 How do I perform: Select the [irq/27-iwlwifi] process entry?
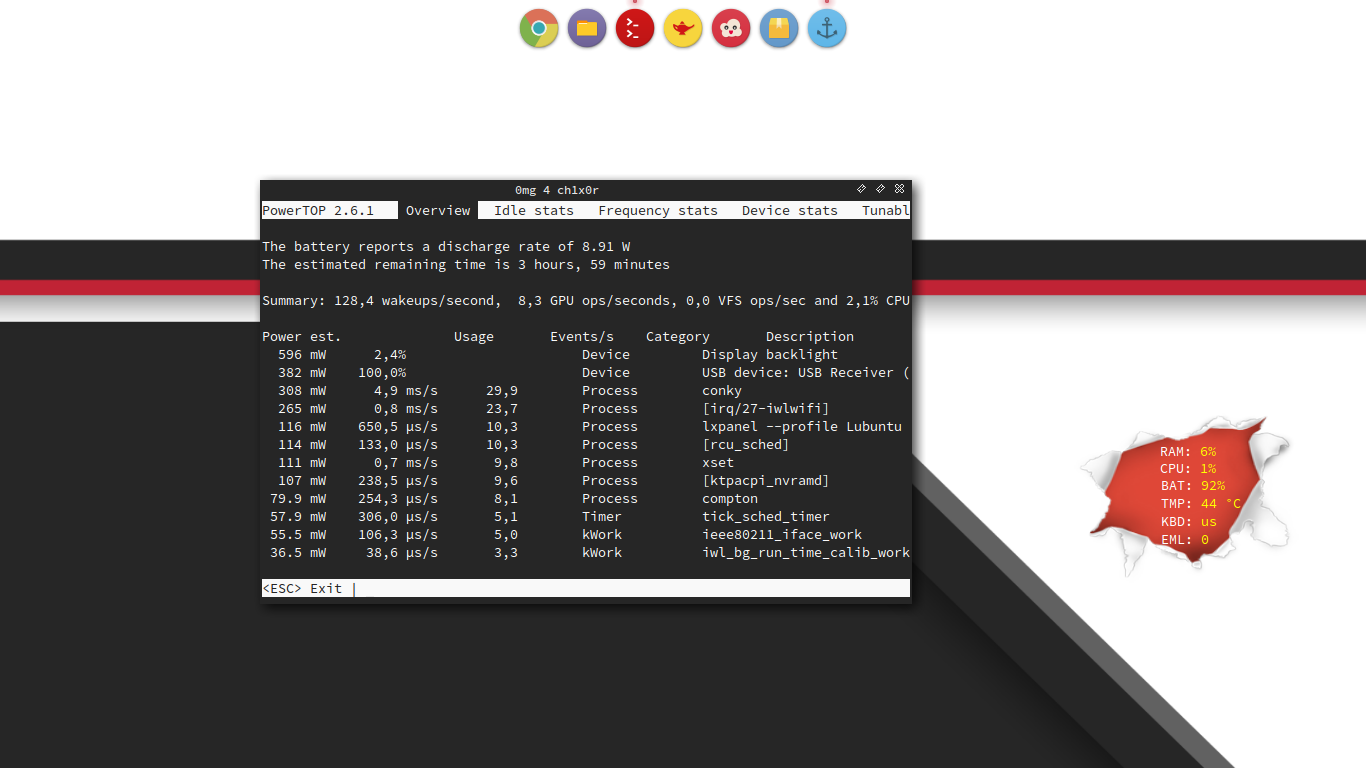click(x=766, y=408)
